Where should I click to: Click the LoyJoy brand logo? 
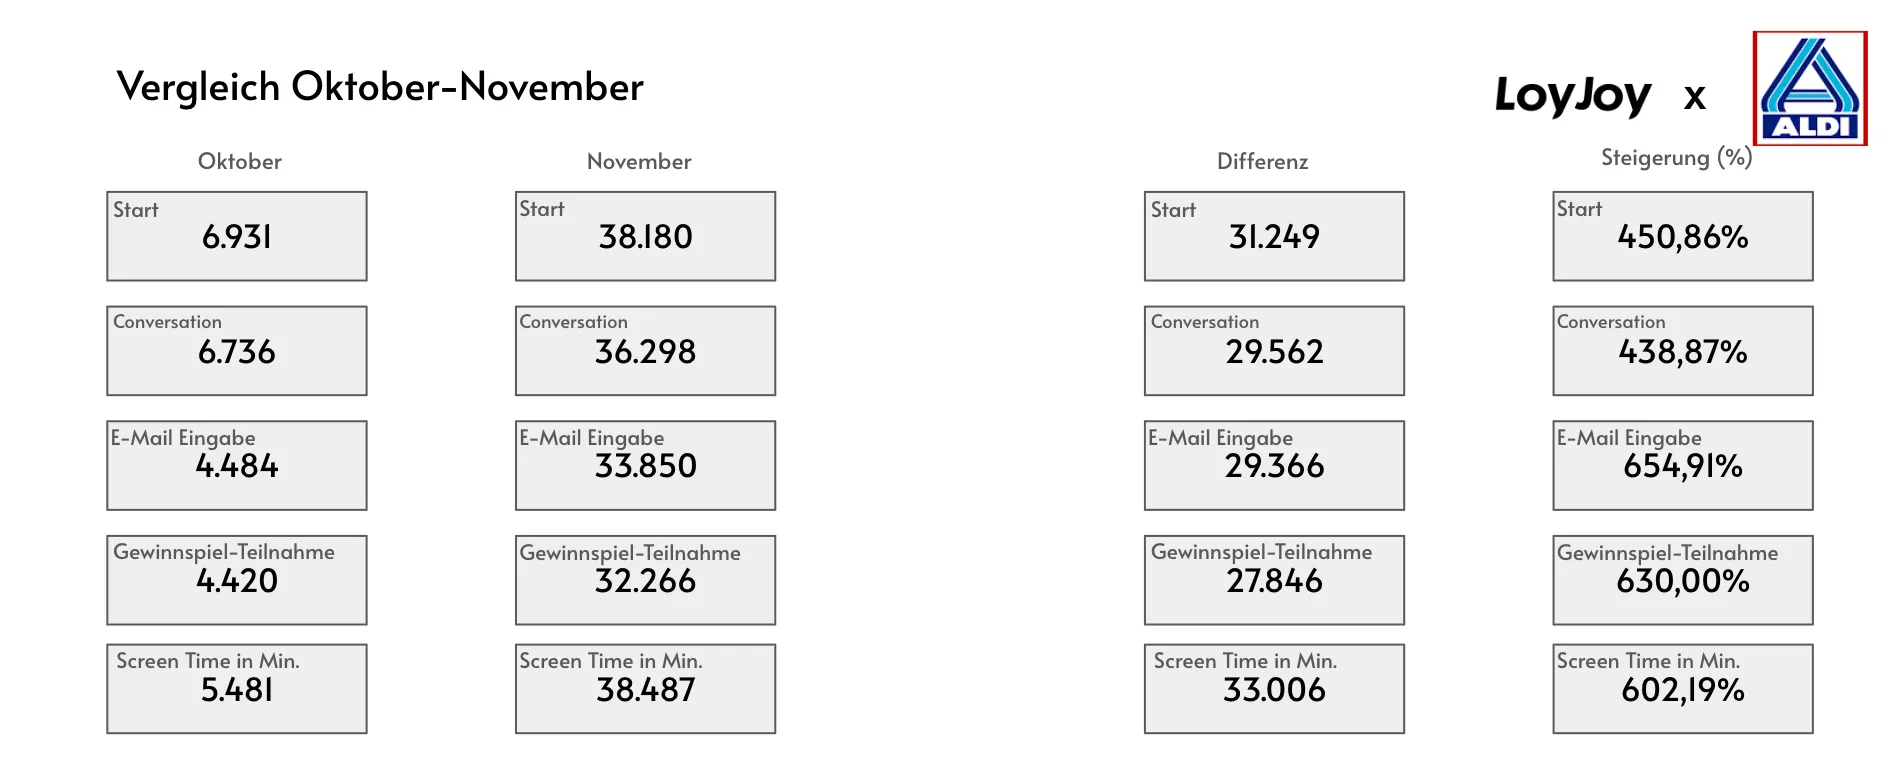pos(1572,96)
